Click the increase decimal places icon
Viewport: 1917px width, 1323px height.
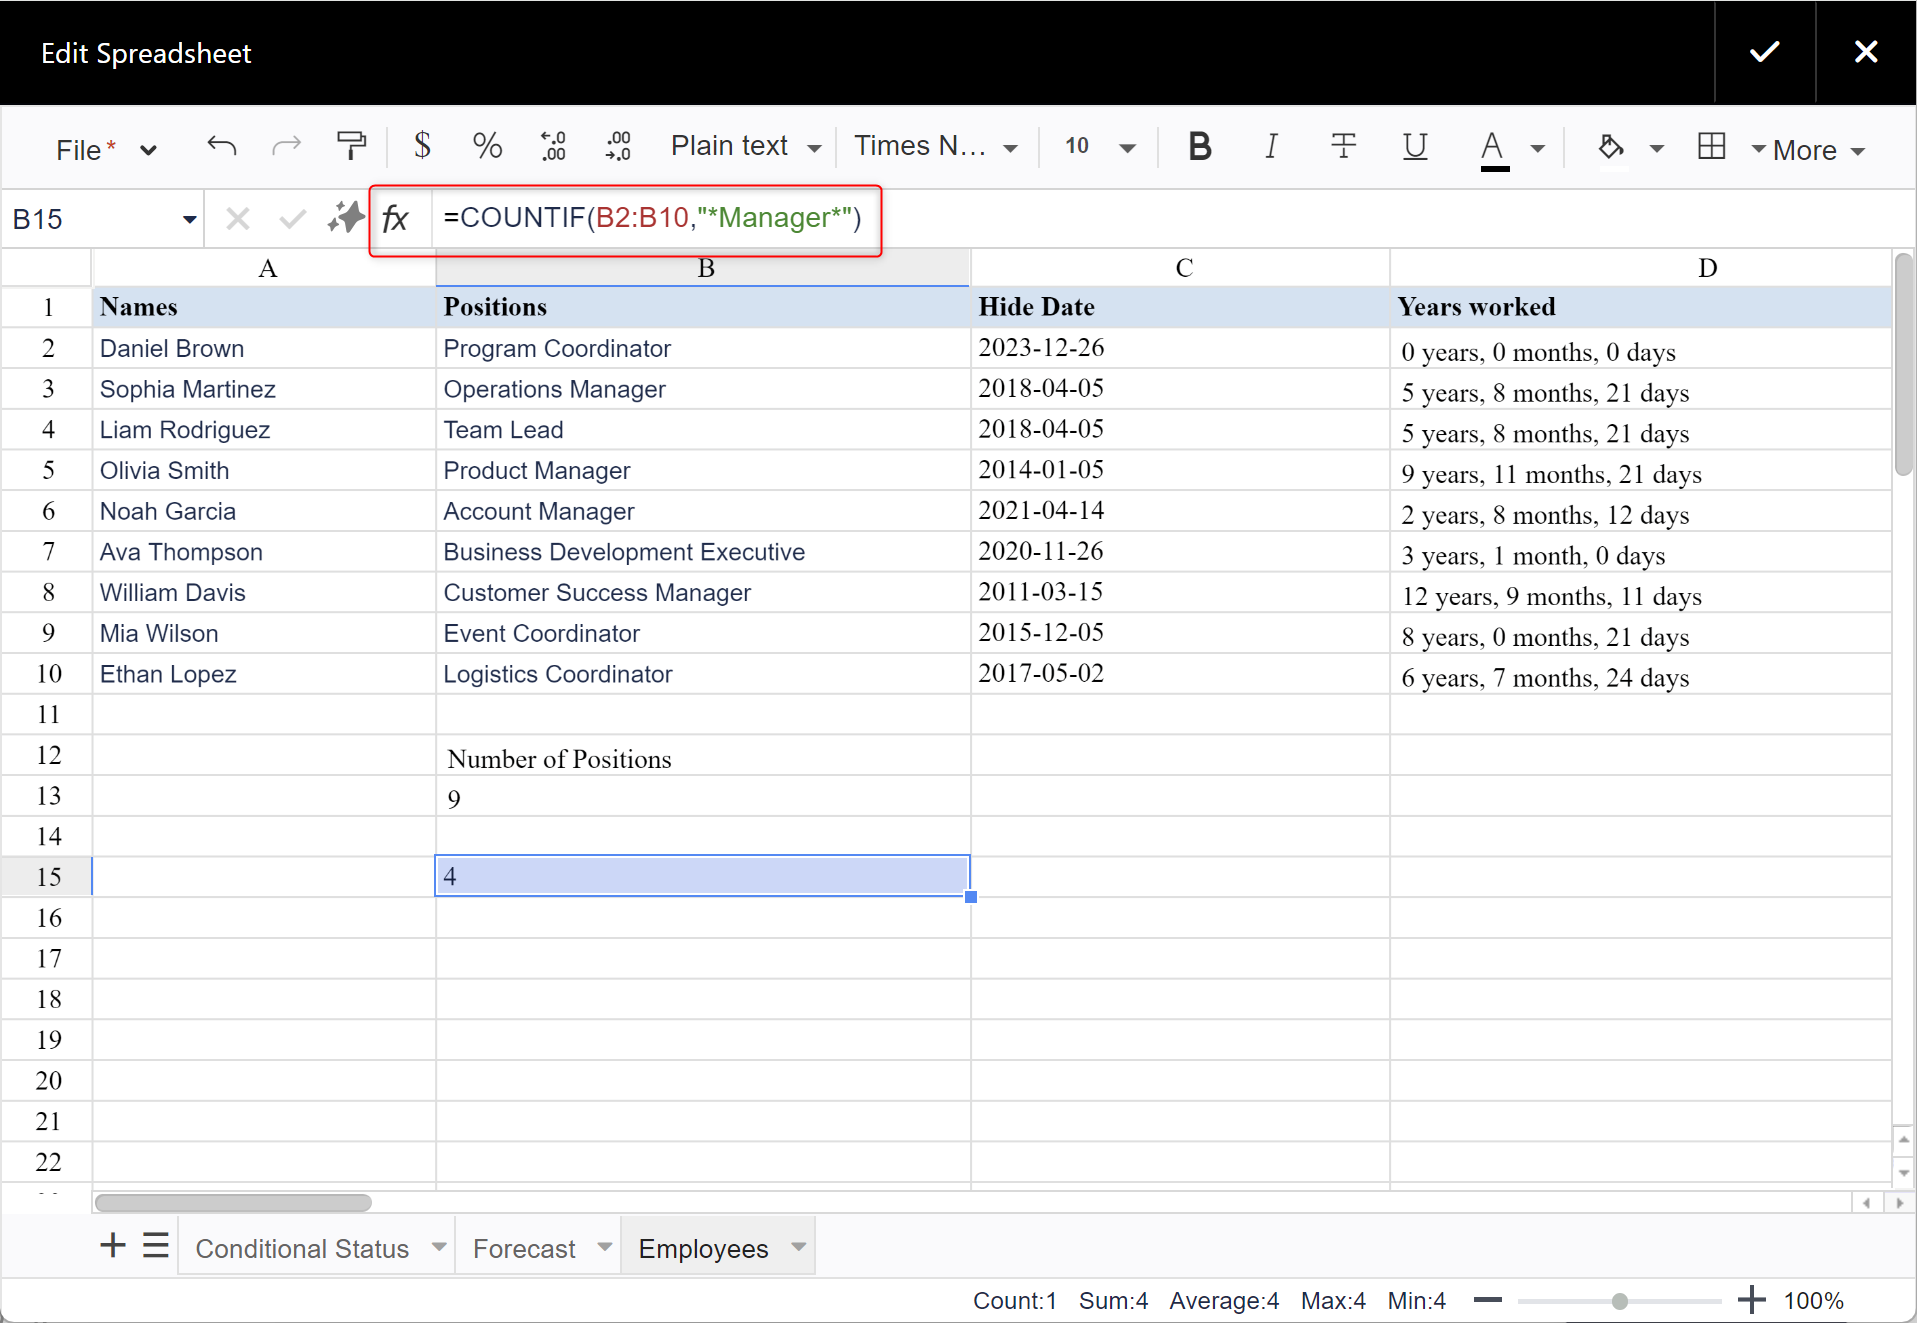coord(618,147)
